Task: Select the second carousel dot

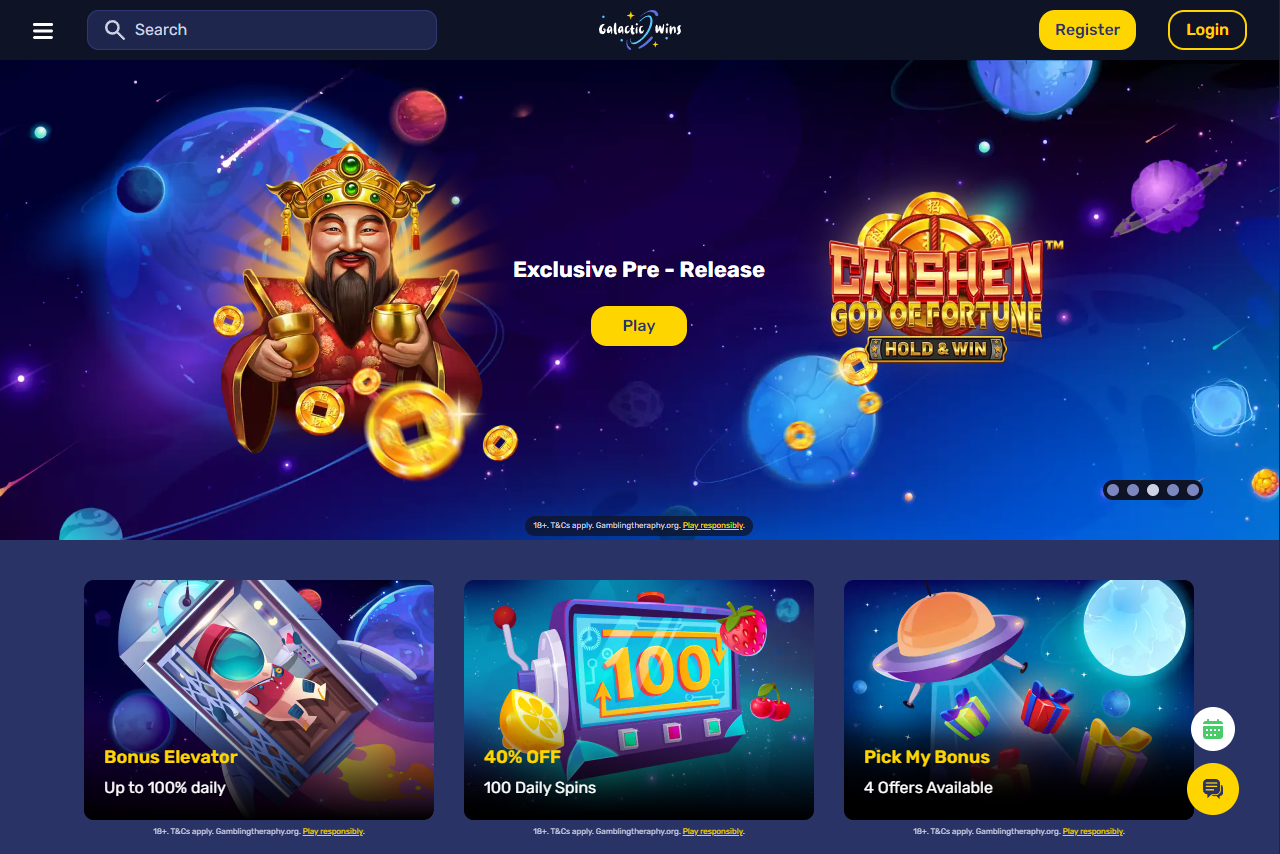Action: (1133, 490)
